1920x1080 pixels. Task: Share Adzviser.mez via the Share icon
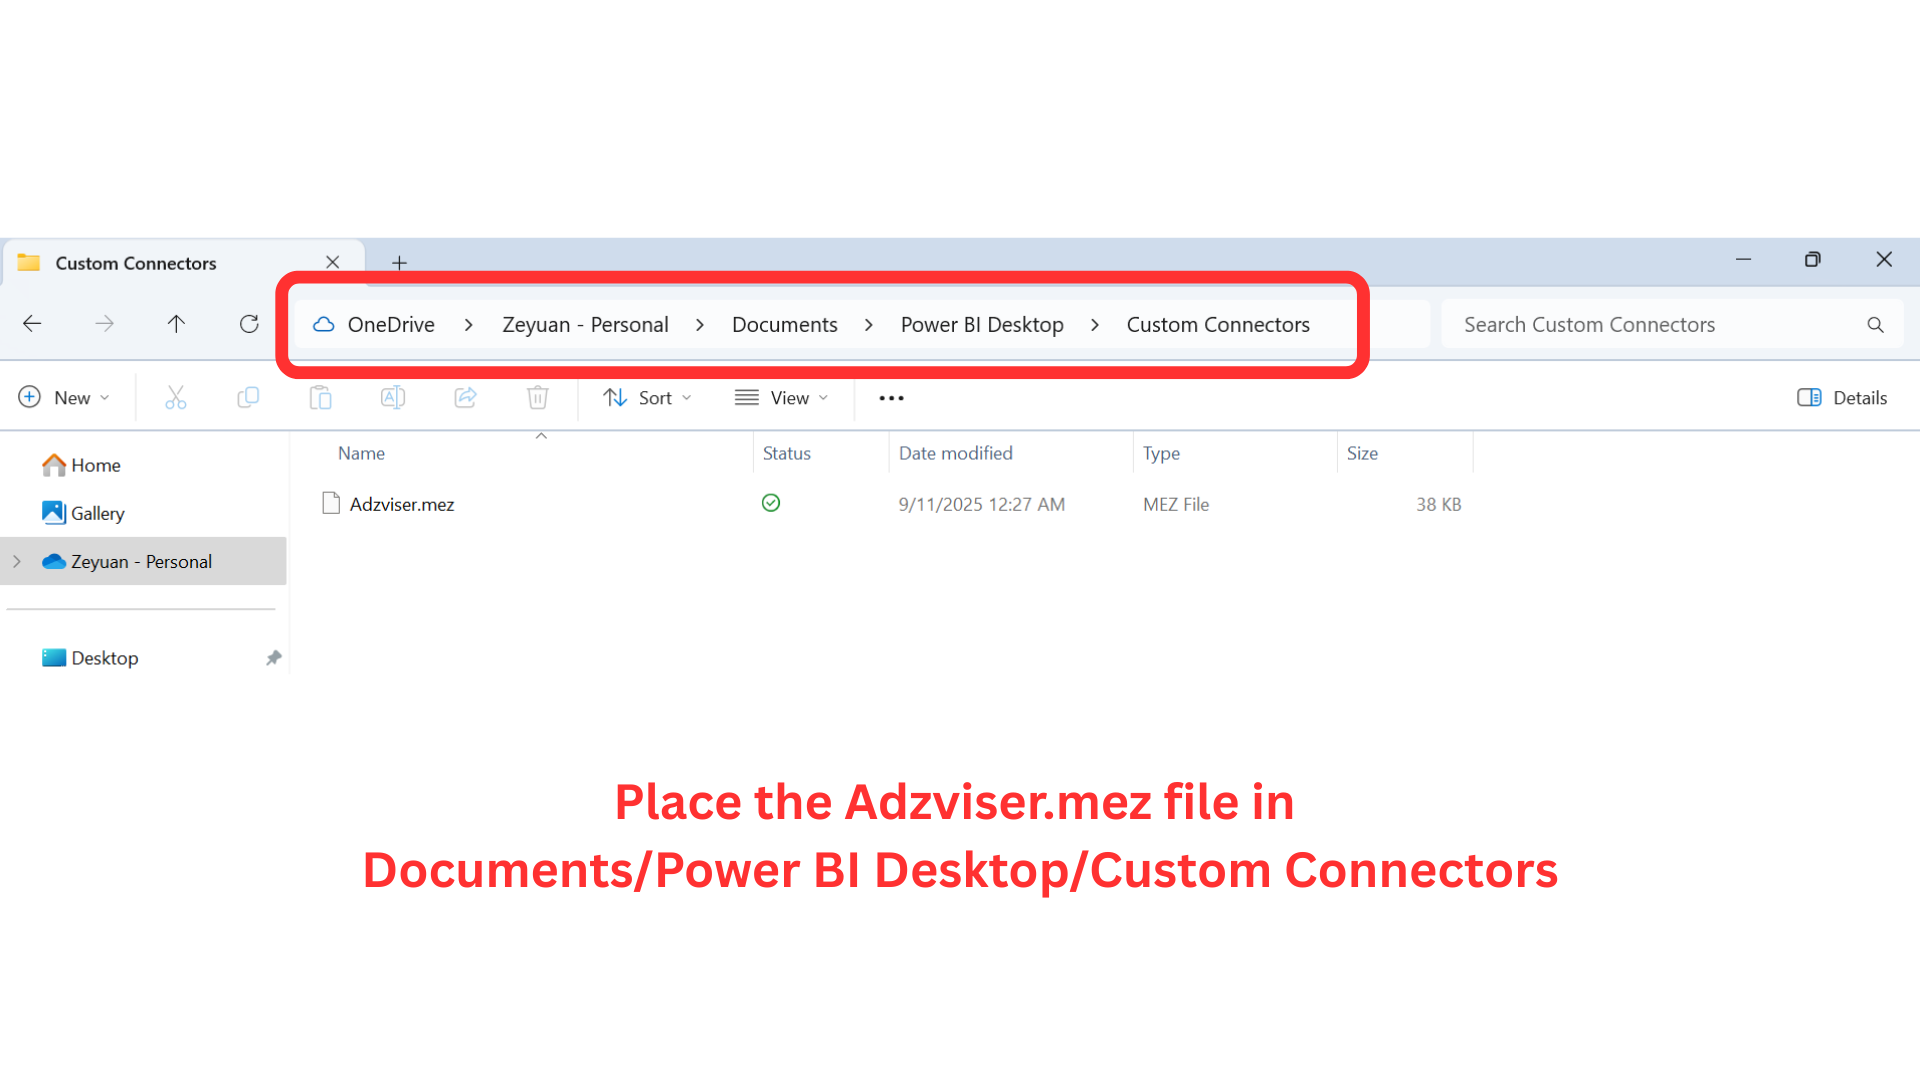click(x=465, y=397)
